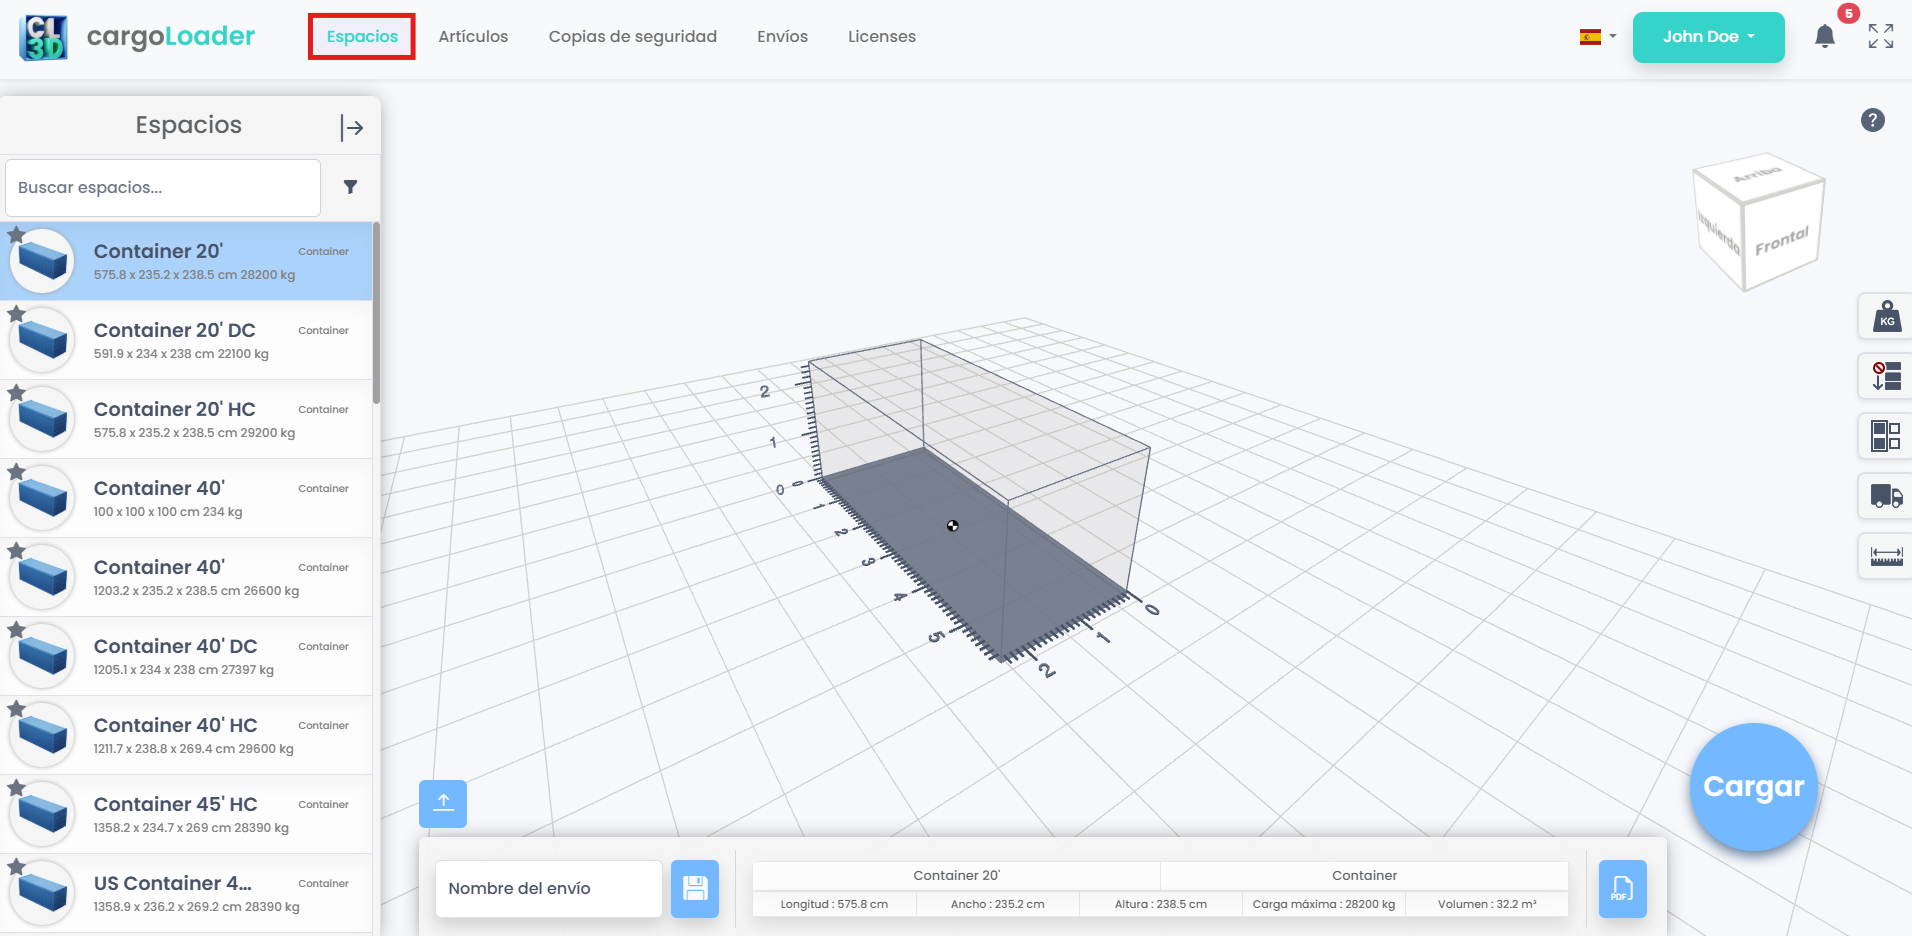The width and height of the screenshot is (1912, 936).
Task: Click the save shipment floppy disk icon
Action: pyautogui.click(x=694, y=888)
